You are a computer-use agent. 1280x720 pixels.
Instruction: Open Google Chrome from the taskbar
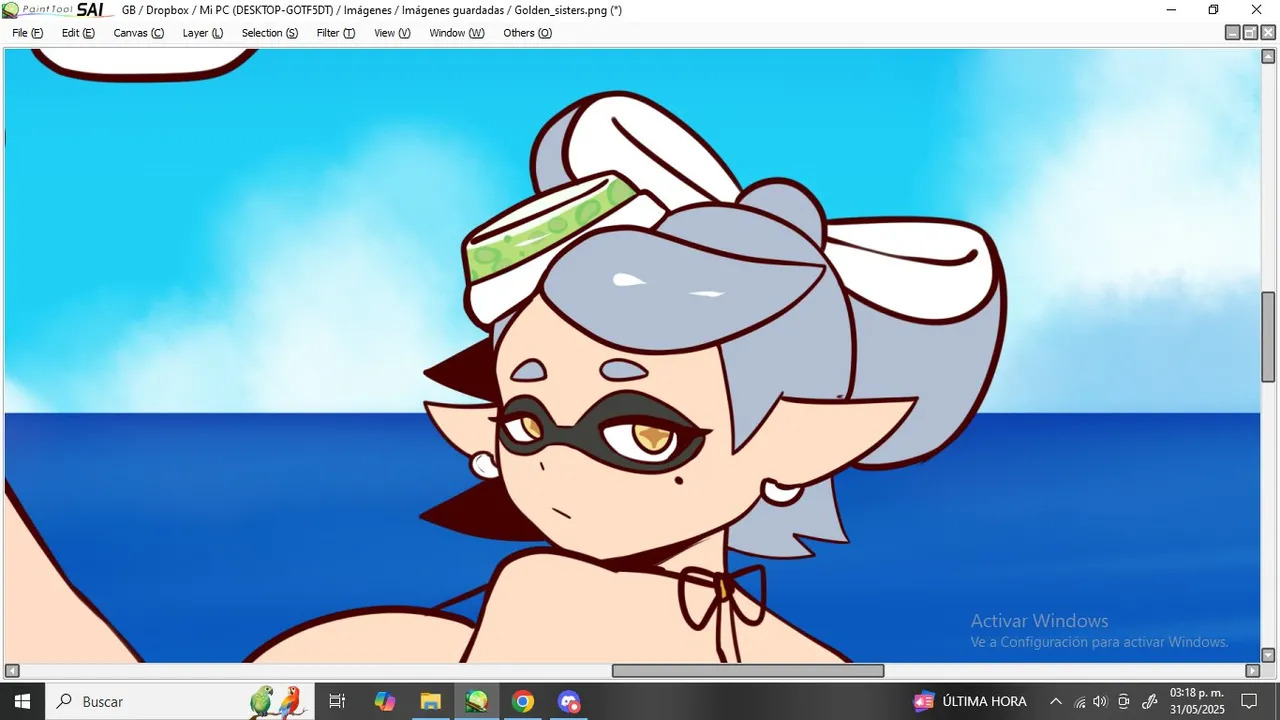[522, 701]
